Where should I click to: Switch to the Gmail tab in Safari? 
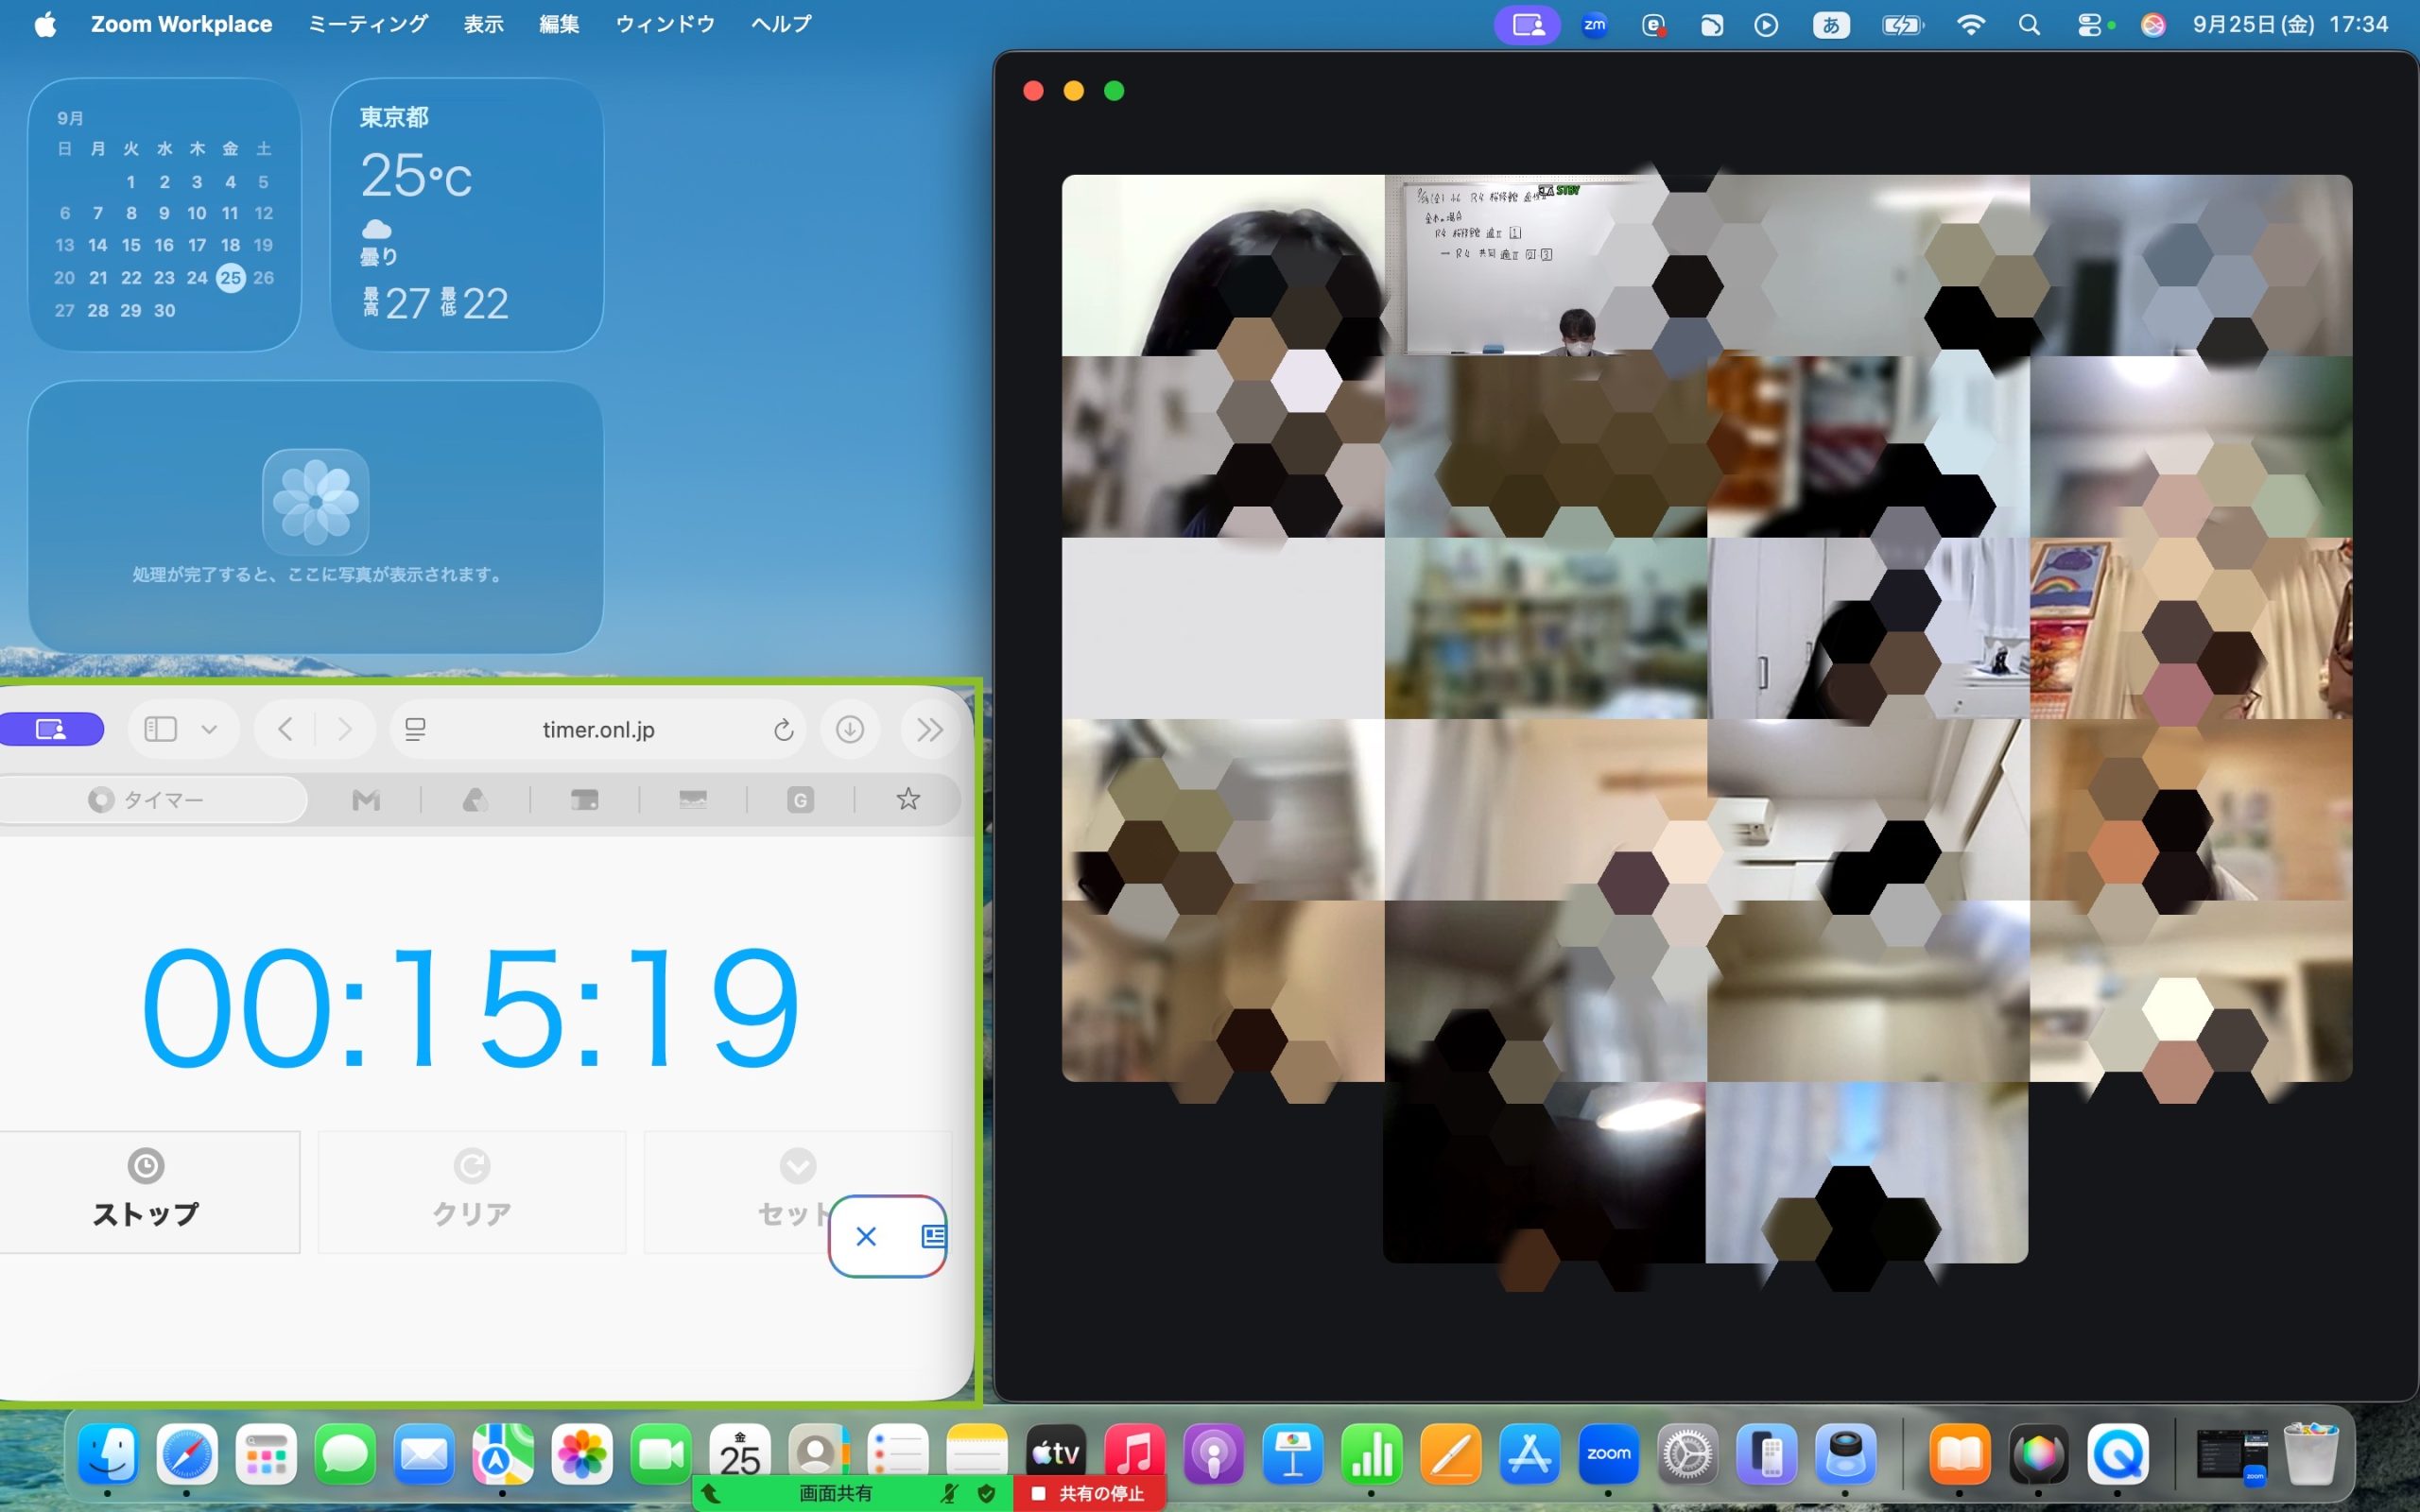[366, 800]
